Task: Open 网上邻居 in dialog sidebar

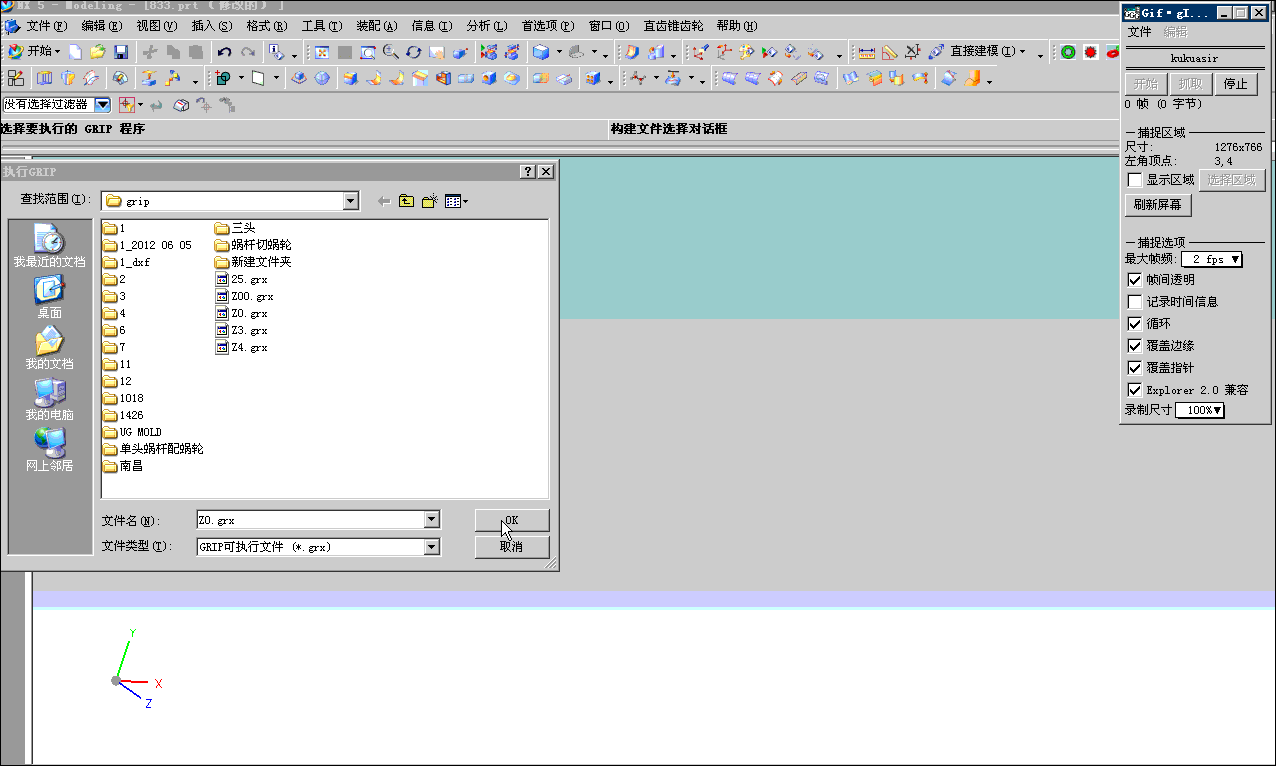Action: pos(49,450)
